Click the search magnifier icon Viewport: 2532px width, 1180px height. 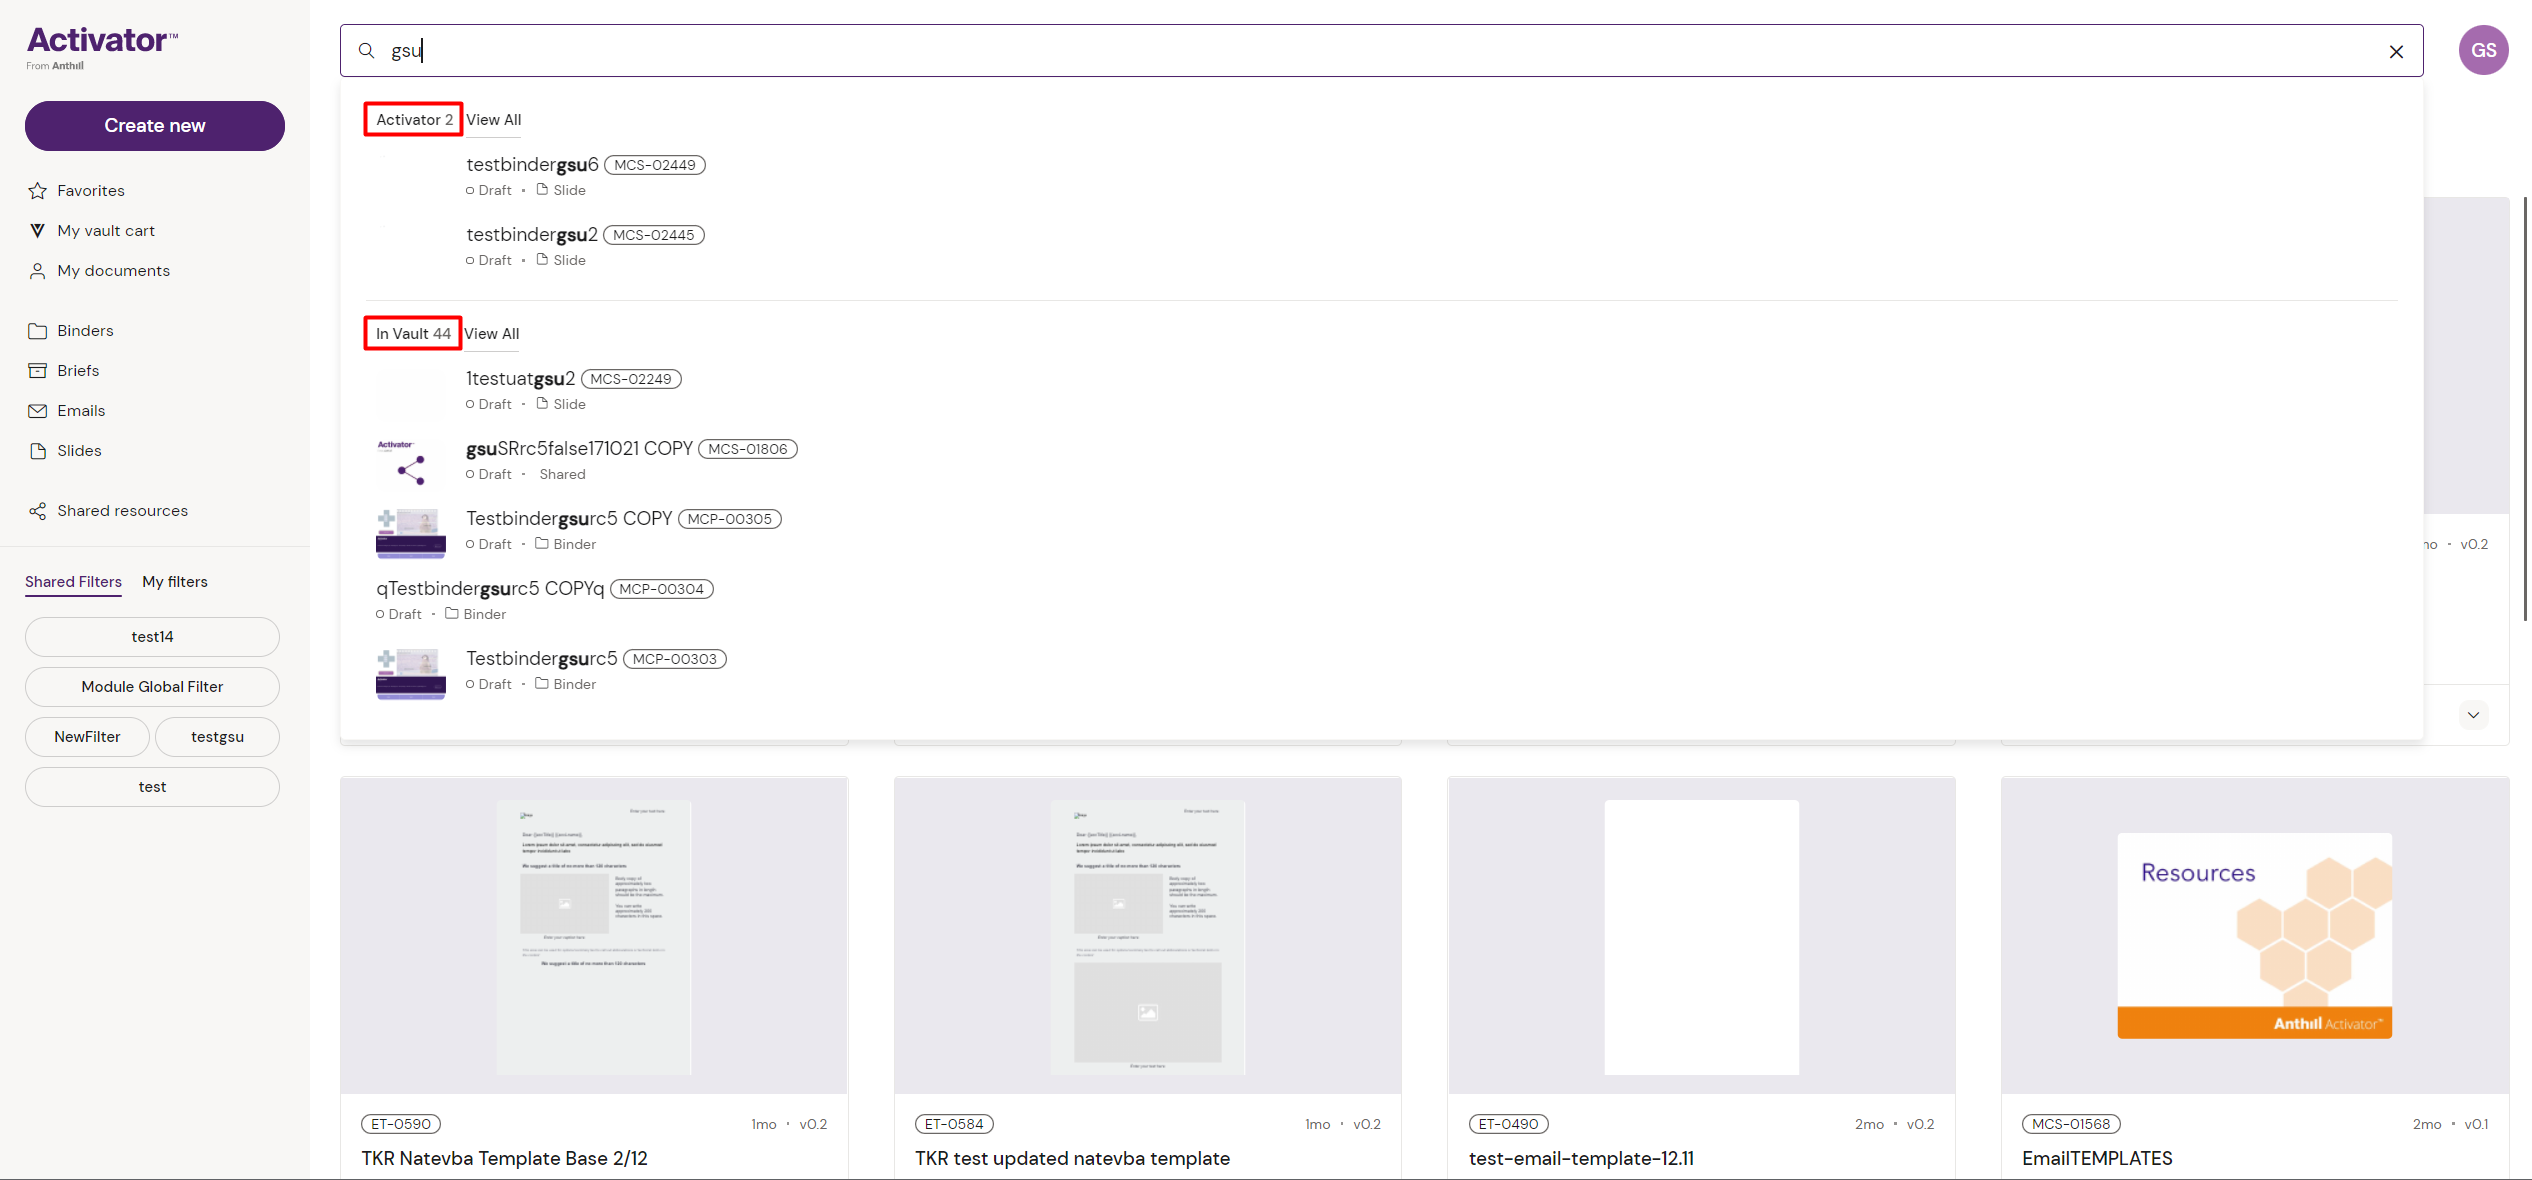367,51
